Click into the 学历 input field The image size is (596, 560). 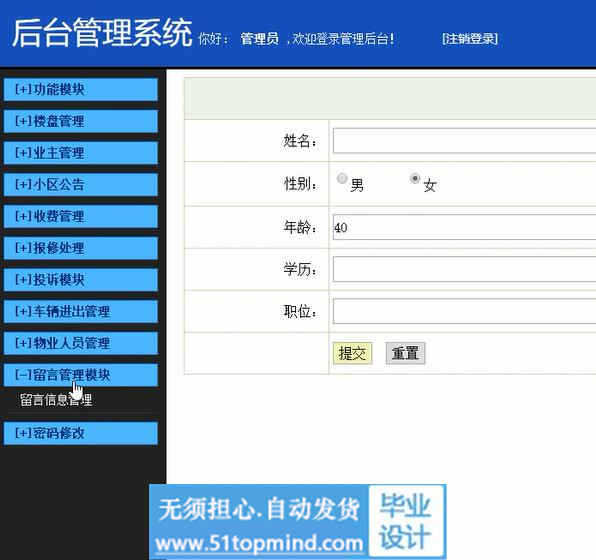(464, 269)
